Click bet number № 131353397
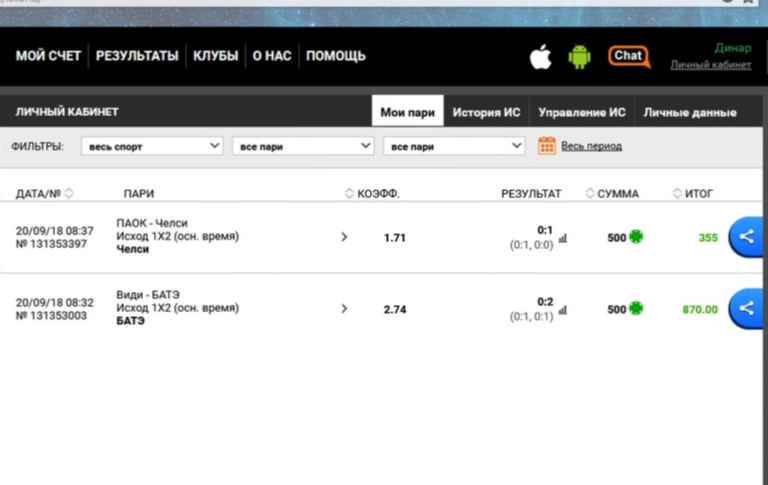Screen dimensions: 768x485 pos(51,244)
